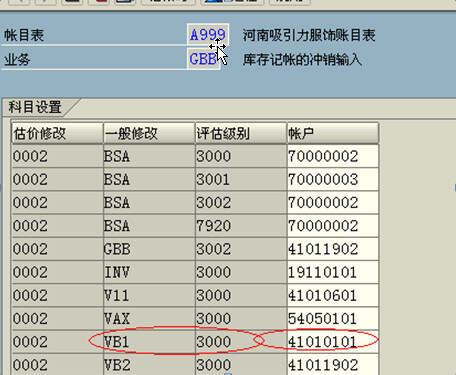Click account field 70000003
The height and width of the screenshot is (375, 456).
[333, 179]
